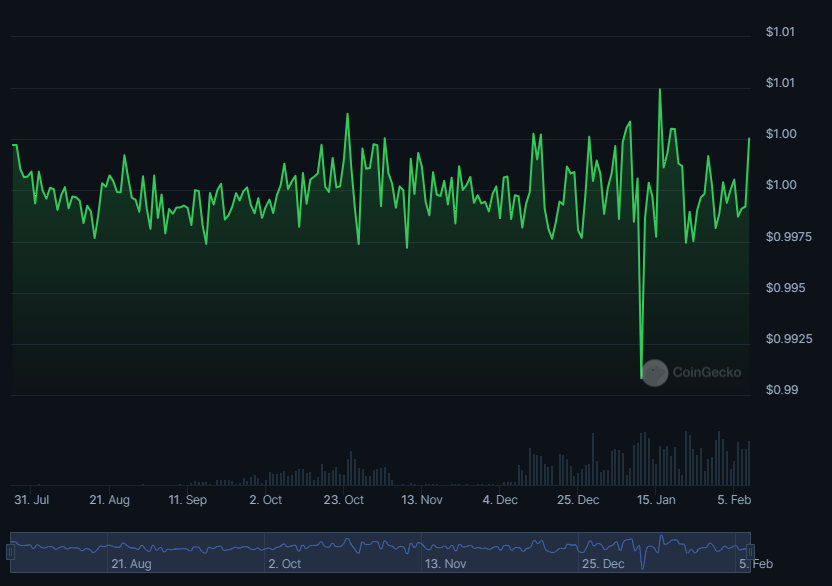Click the highest price spike near 15. Jan
Screen dimensions: 832x586
point(660,90)
